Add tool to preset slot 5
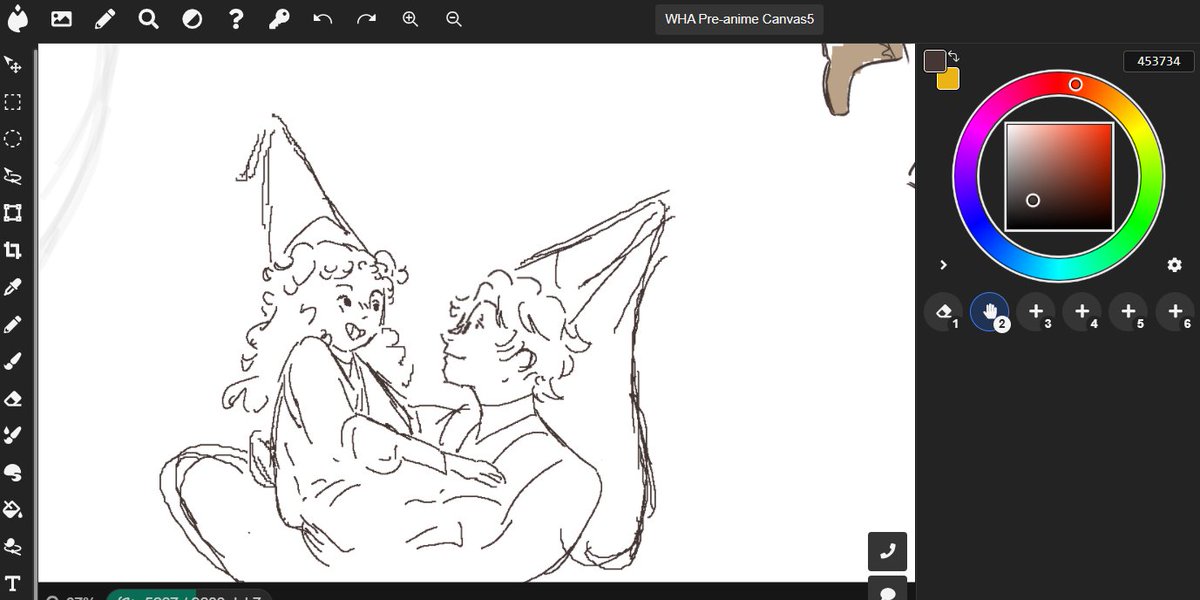 [1128, 312]
